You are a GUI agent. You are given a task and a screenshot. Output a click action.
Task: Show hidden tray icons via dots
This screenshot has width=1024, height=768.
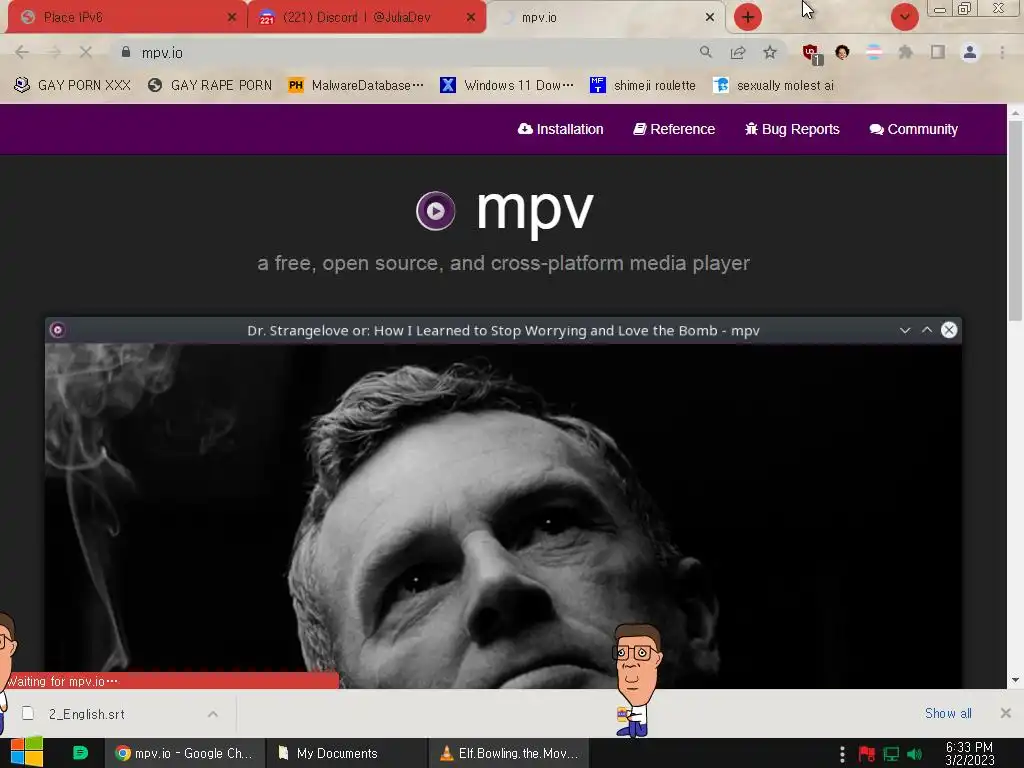(x=842, y=754)
